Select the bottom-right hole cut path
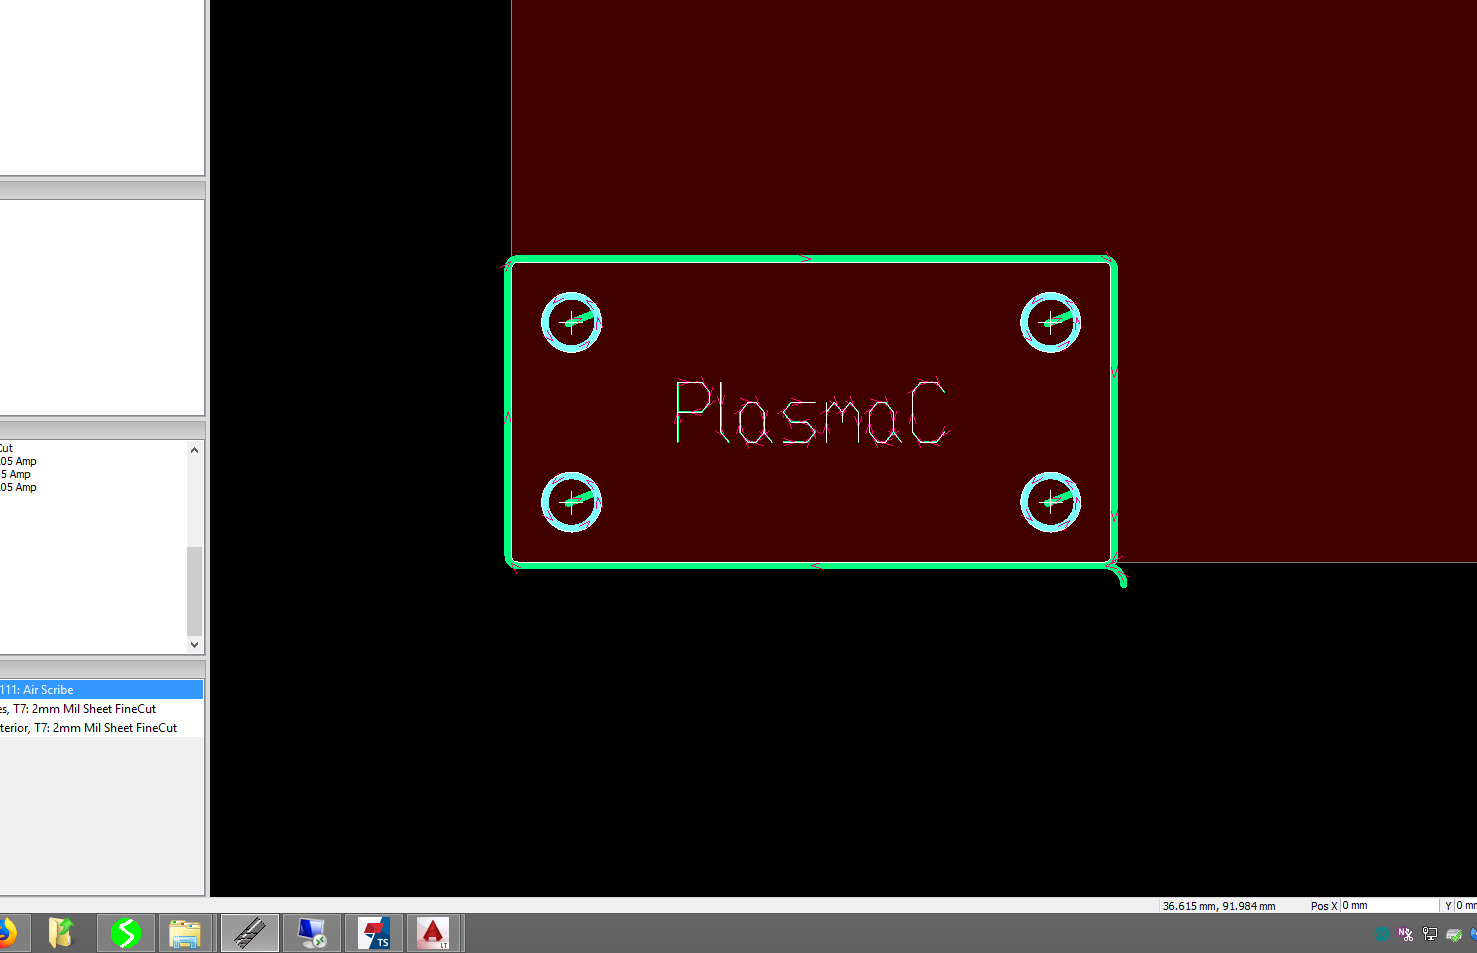The width and height of the screenshot is (1477, 953). point(1050,502)
